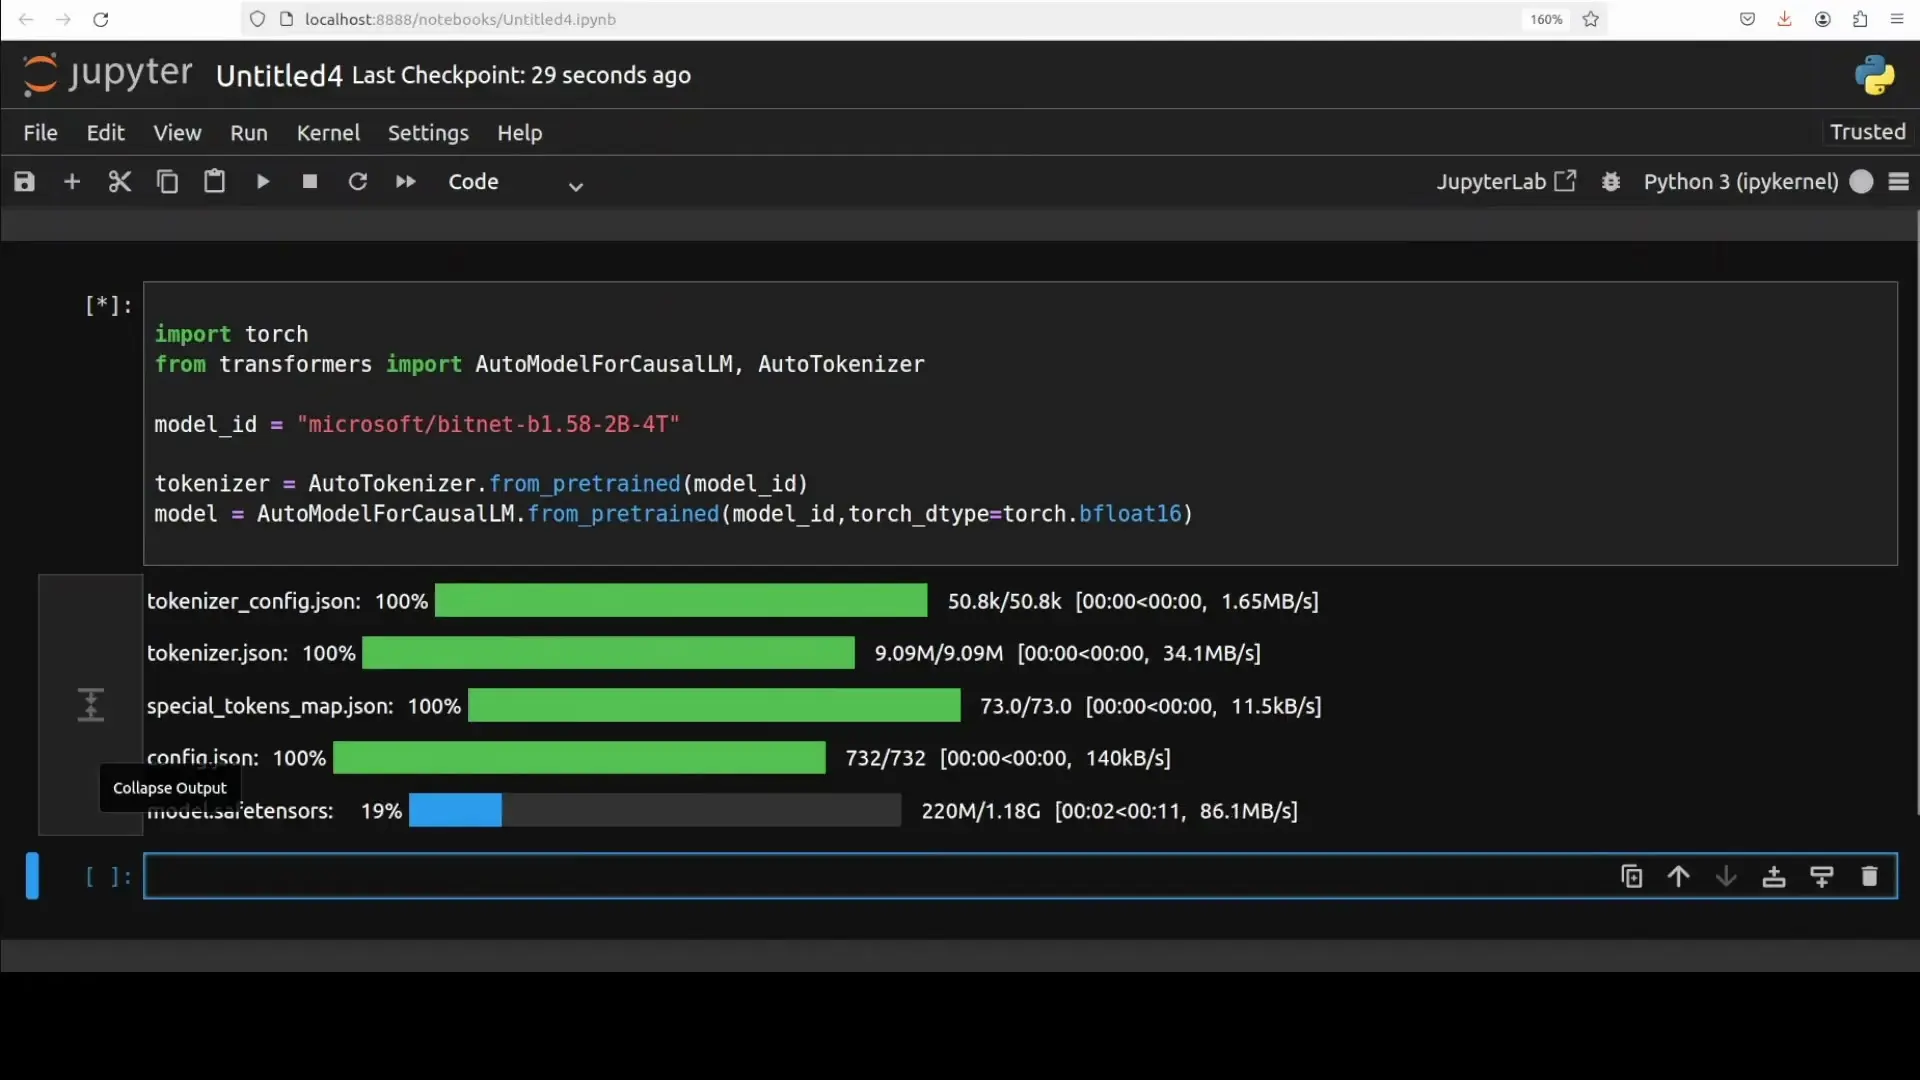Click the Python logo icon
Screen dimensions: 1920x1080
(x=1874, y=75)
